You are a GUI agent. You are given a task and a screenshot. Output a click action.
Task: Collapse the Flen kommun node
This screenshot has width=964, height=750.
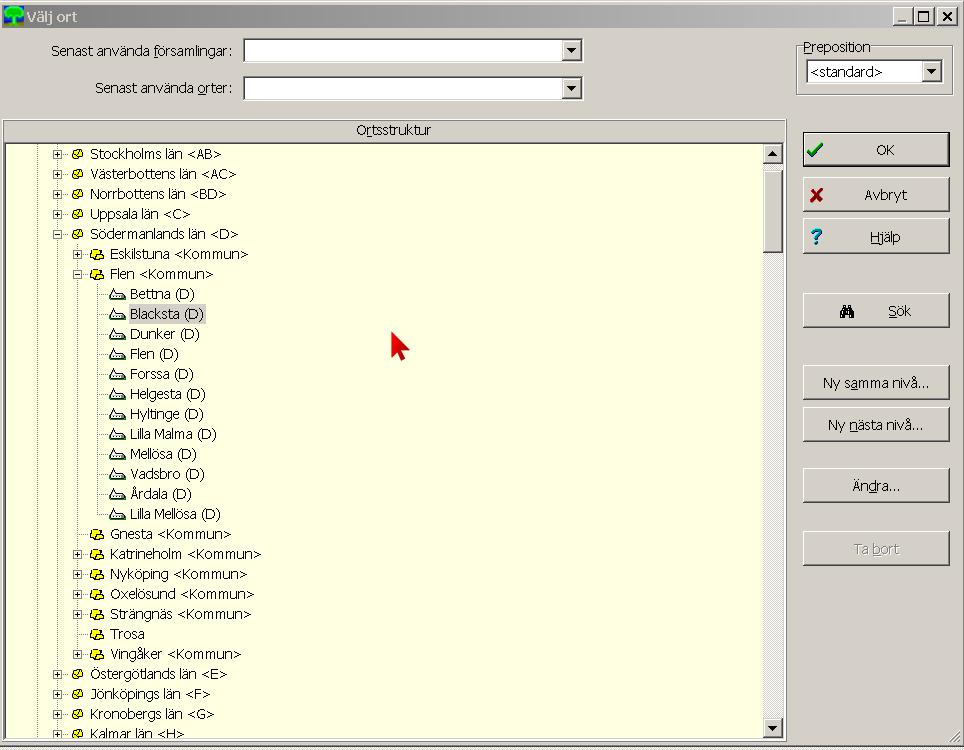pyautogui.click(x=77, y=274)
